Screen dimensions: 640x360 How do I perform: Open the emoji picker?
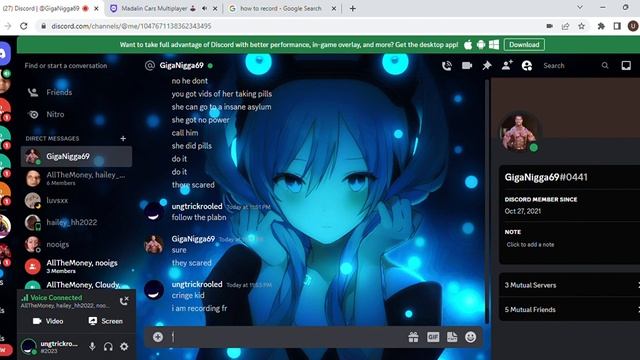471,337
